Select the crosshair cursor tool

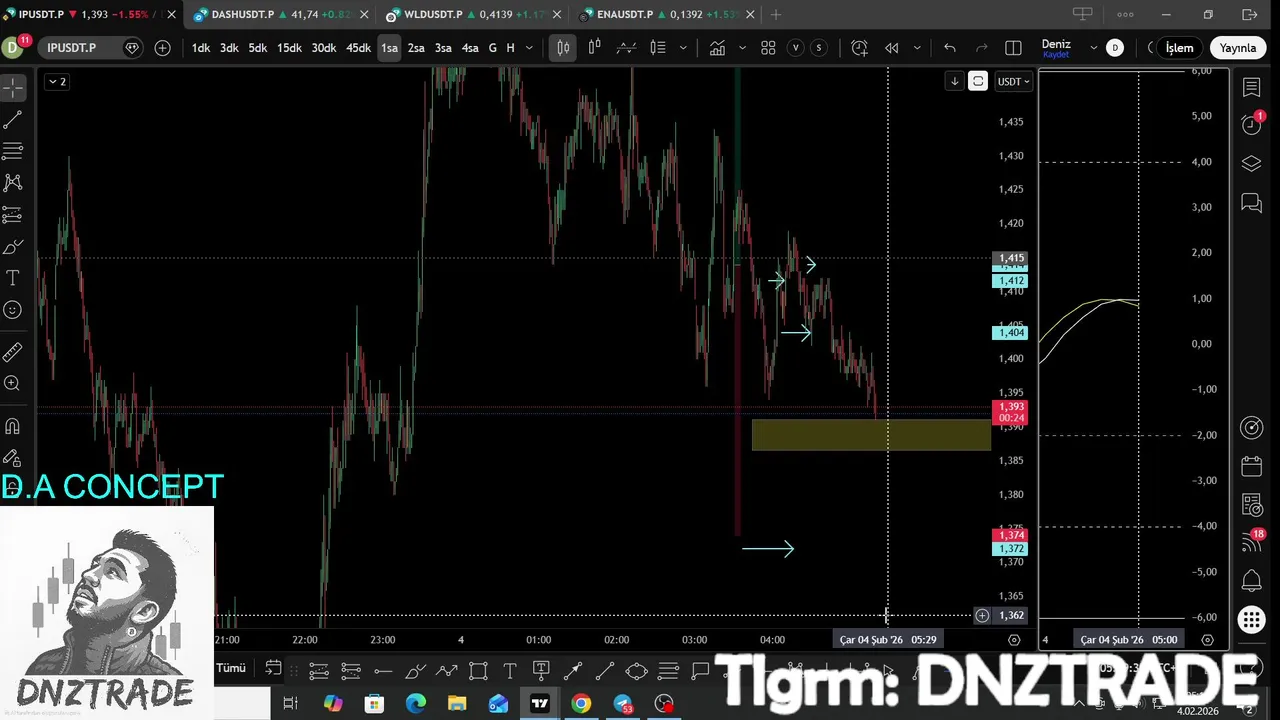coord(13,88)
